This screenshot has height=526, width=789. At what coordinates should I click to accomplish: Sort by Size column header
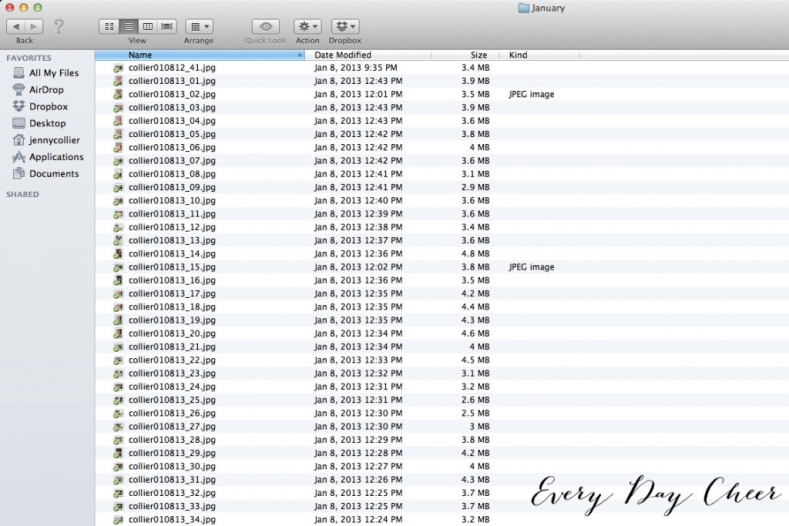pos(465,55)
